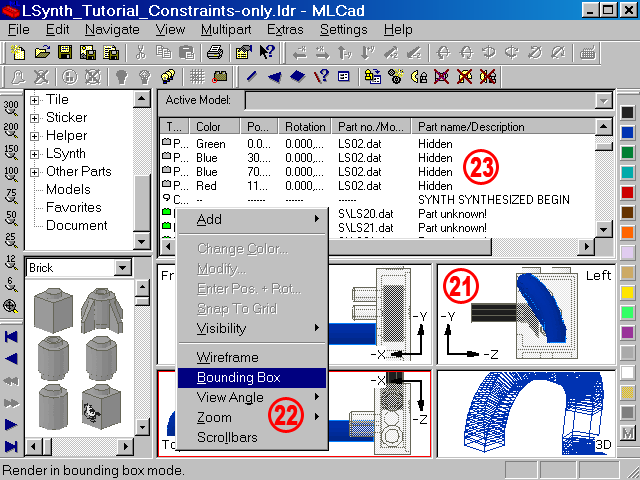Click the Left view pane
This screenshot has width=640, height=480.
[526, 314]
